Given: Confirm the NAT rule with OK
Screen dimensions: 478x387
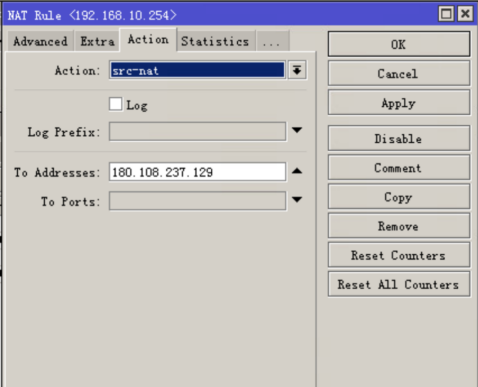Looking at the screenshot, I should (399, 44).
